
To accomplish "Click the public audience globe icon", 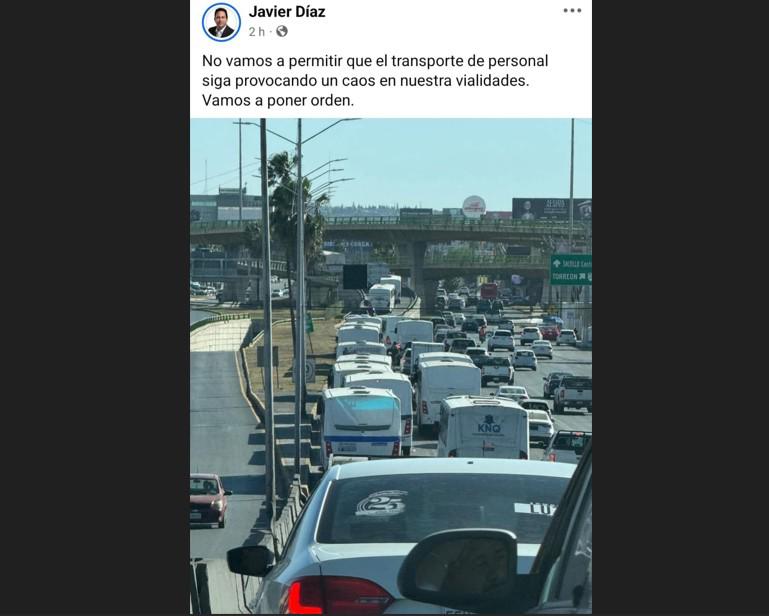I will pyautogui.click(x=282, y=31).
